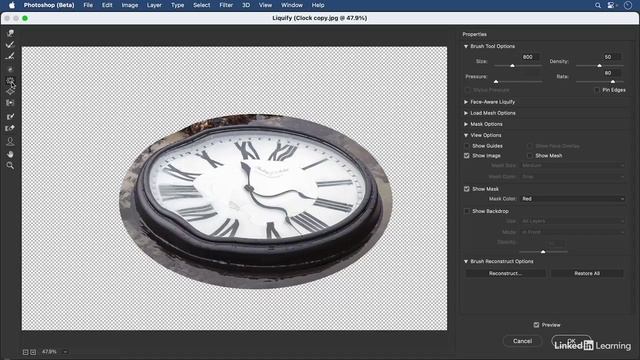
Task: Click the Stylus Pressure checkbox
Action: [467, 90]
